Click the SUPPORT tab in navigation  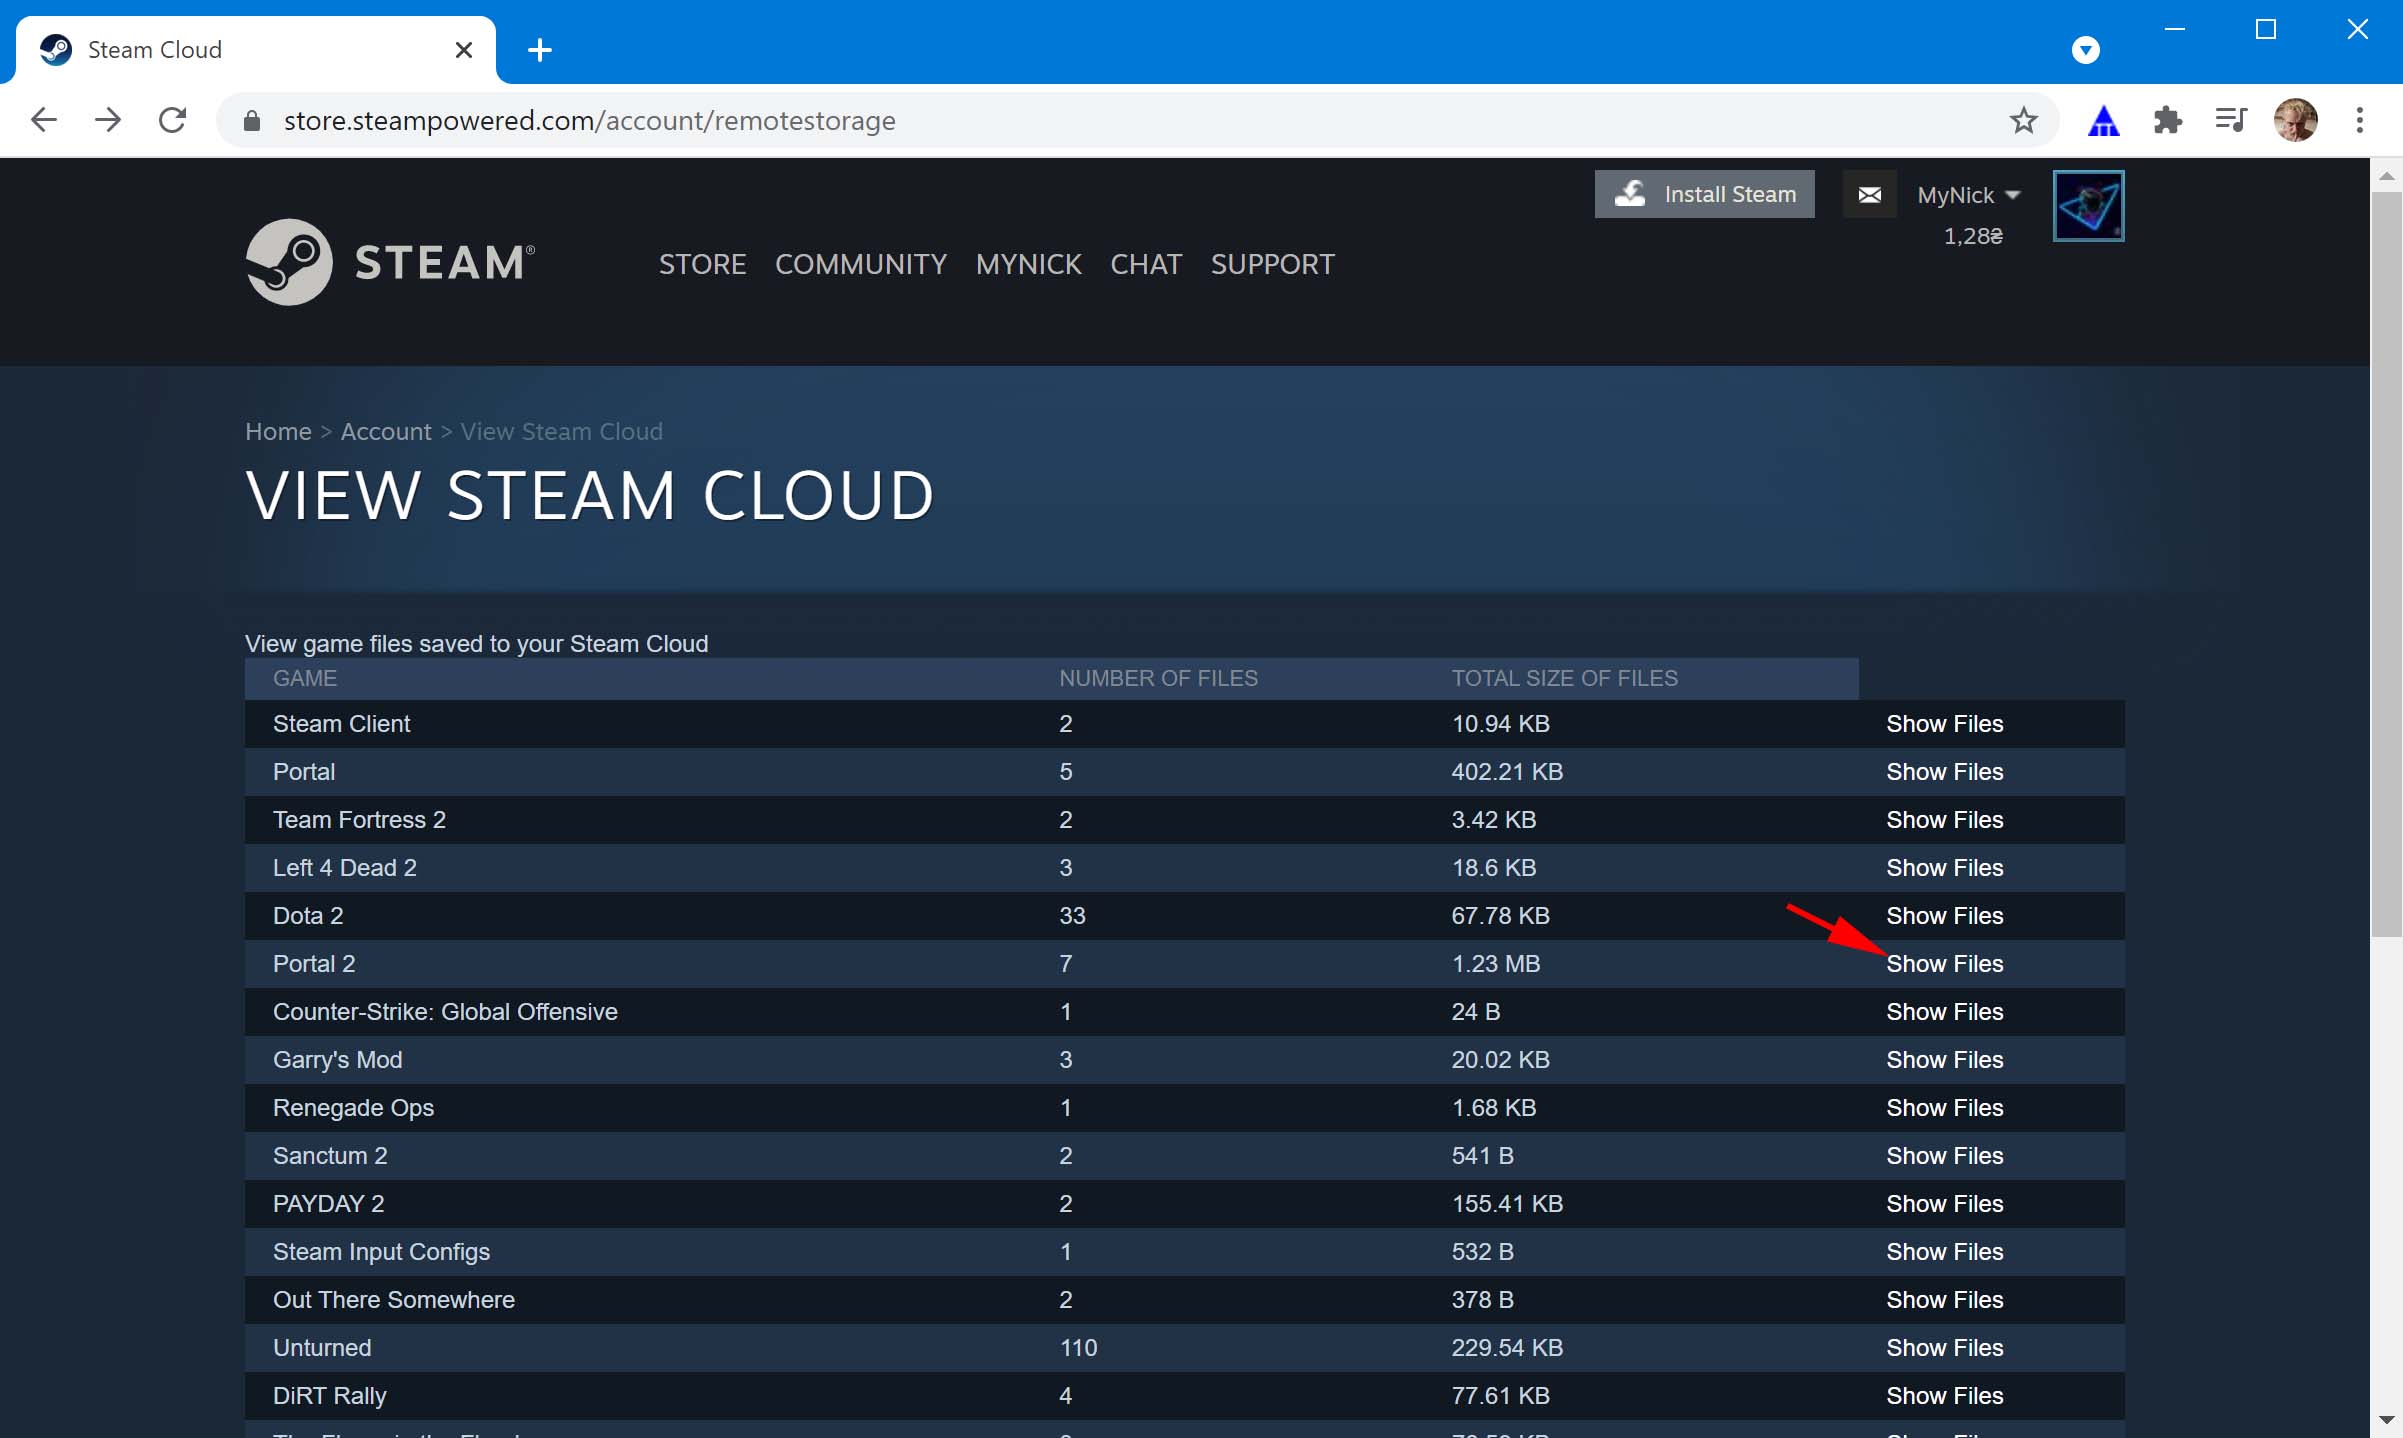[x=1273, y=264]
